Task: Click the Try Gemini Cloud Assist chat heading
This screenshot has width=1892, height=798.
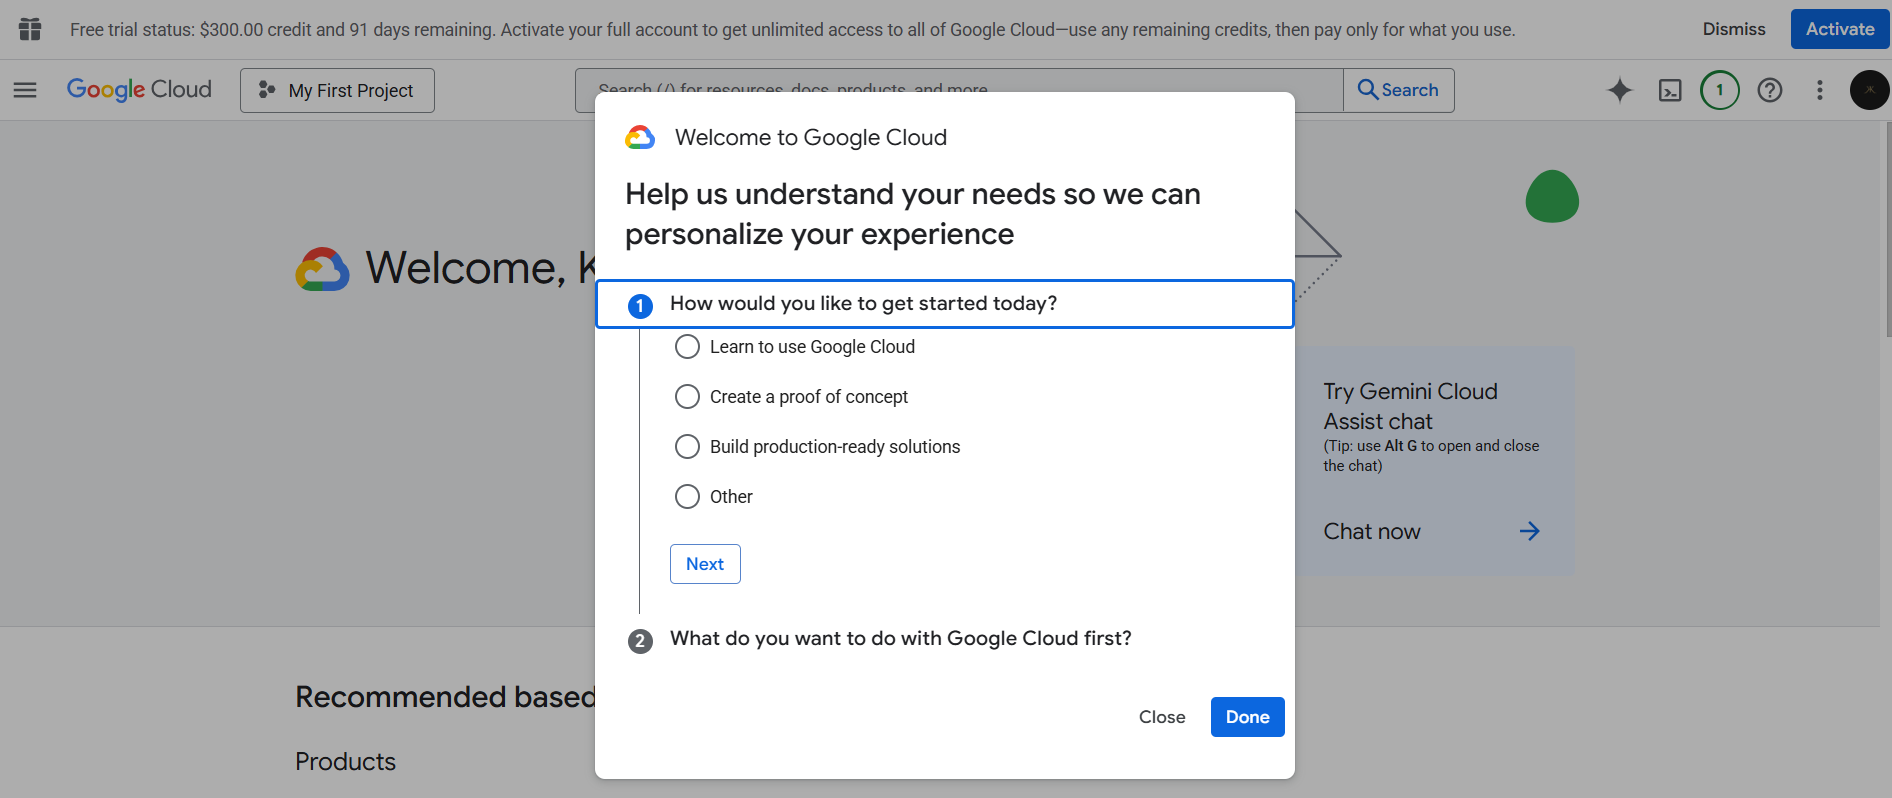Action: pos(1410,406)
